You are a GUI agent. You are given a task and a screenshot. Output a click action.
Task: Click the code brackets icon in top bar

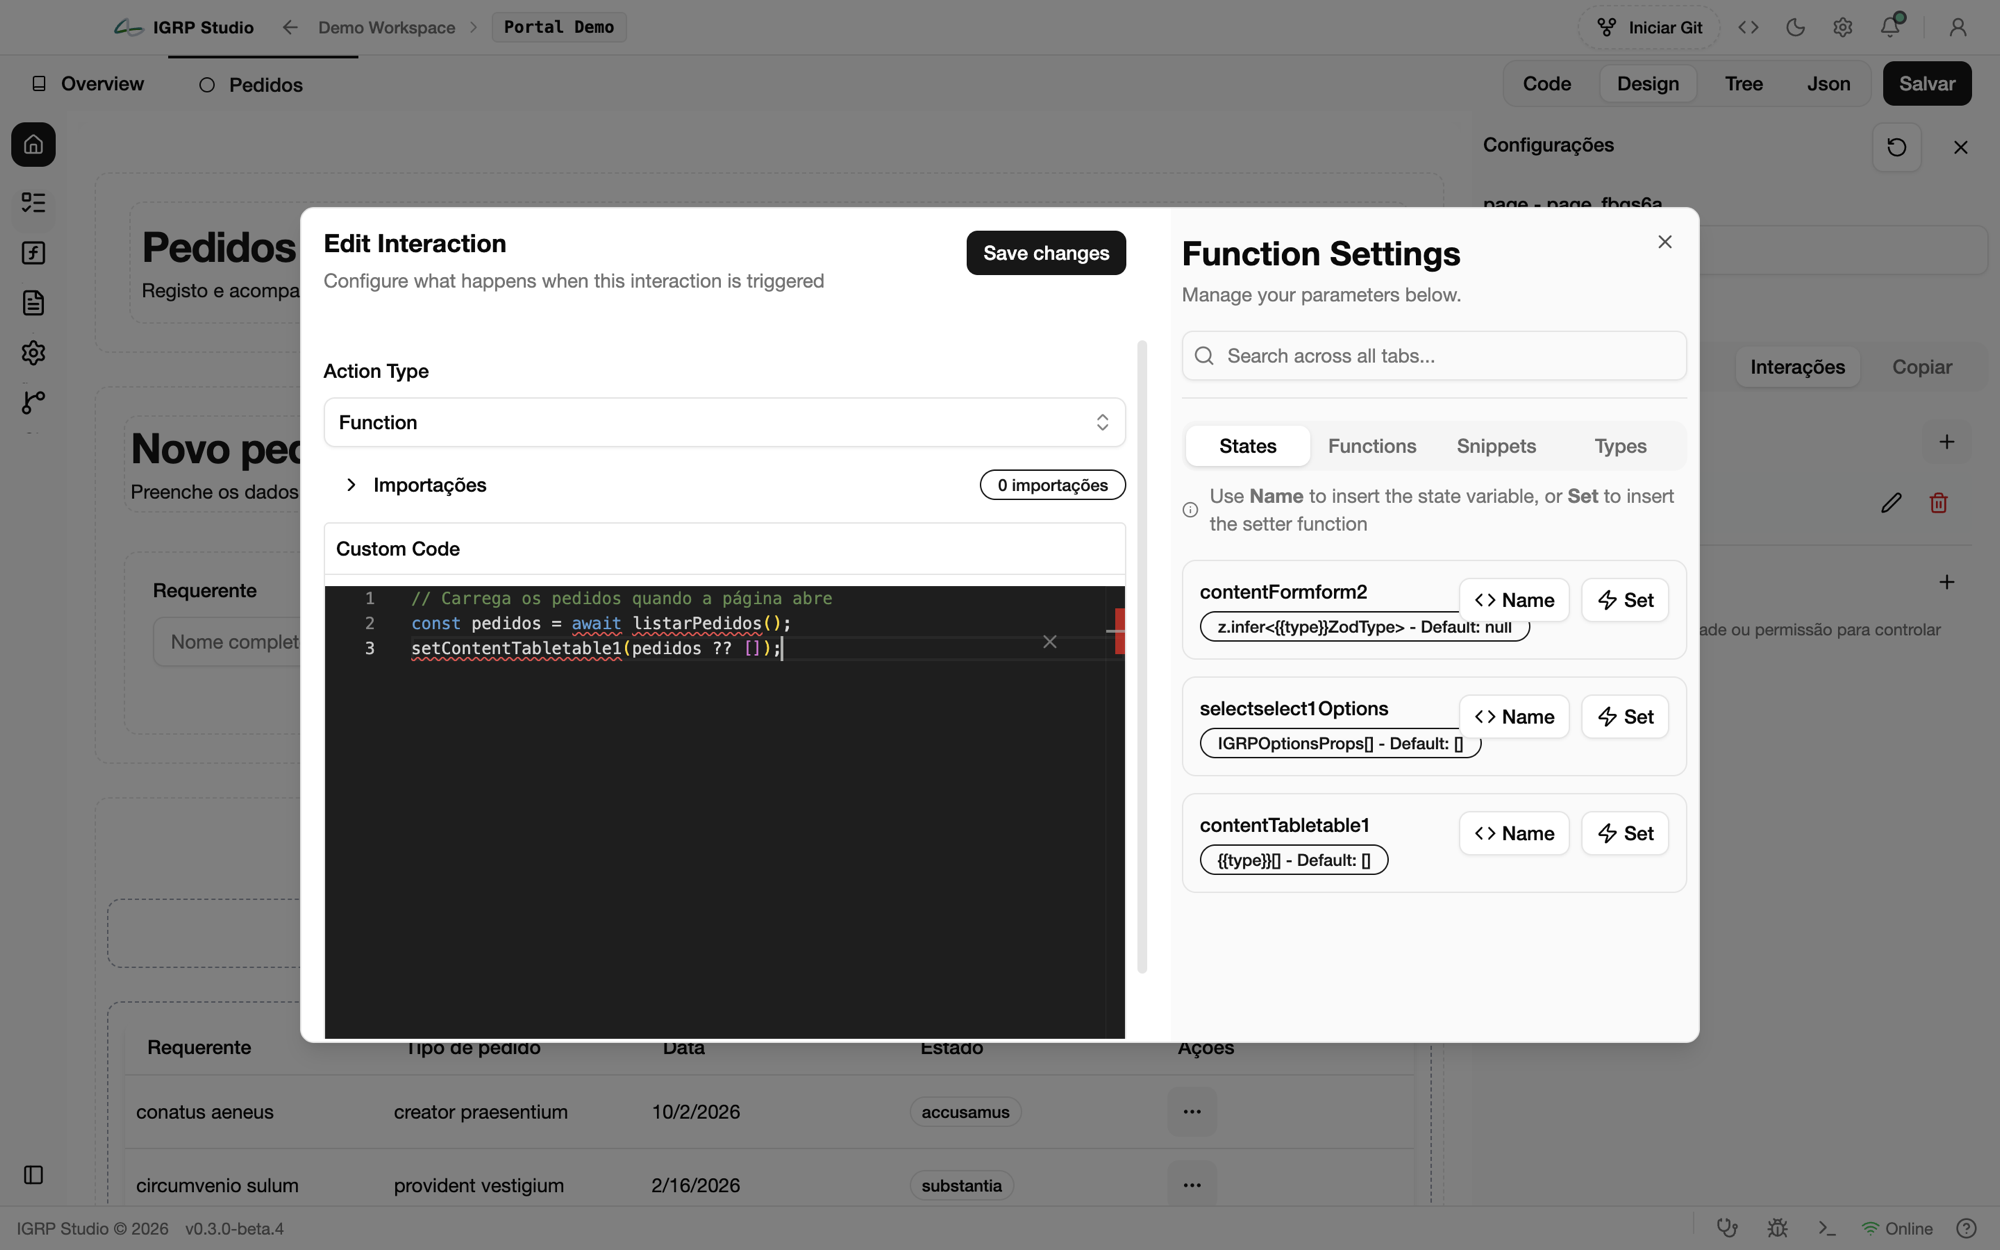pos(1748,27)
